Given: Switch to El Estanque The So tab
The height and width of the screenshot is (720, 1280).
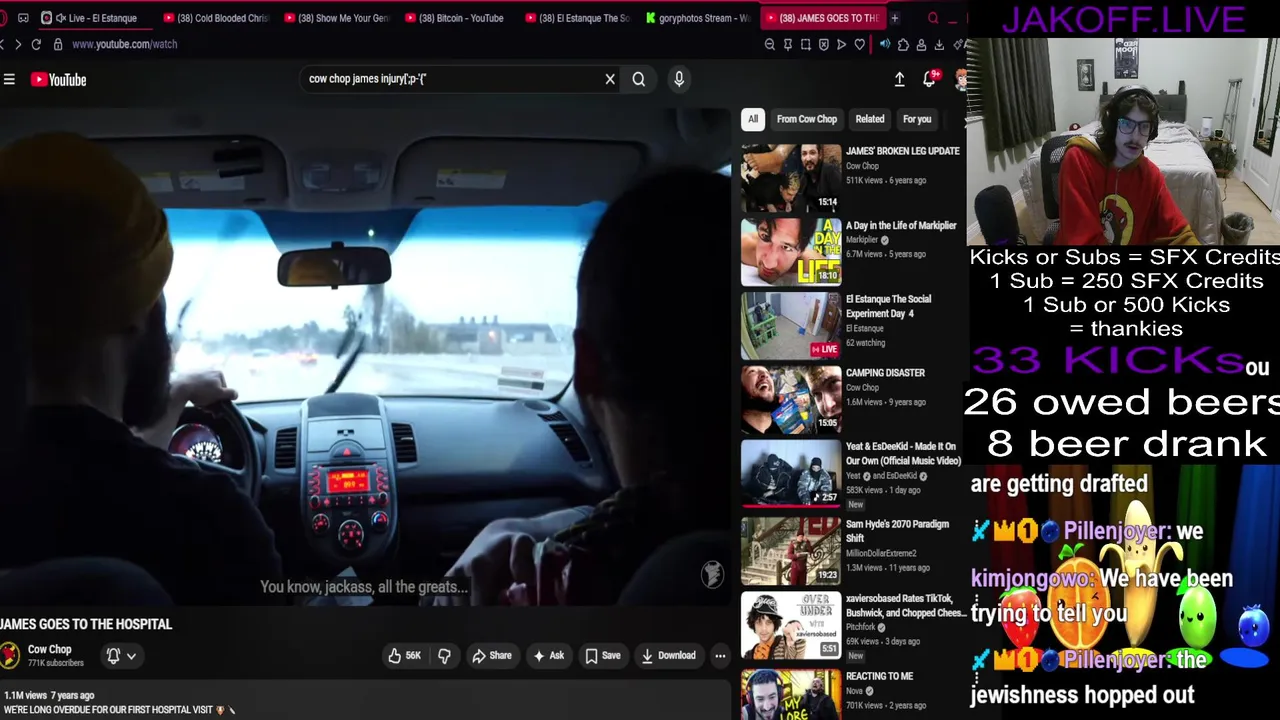Looking at the screenshot, I should (x=578, y=18).
